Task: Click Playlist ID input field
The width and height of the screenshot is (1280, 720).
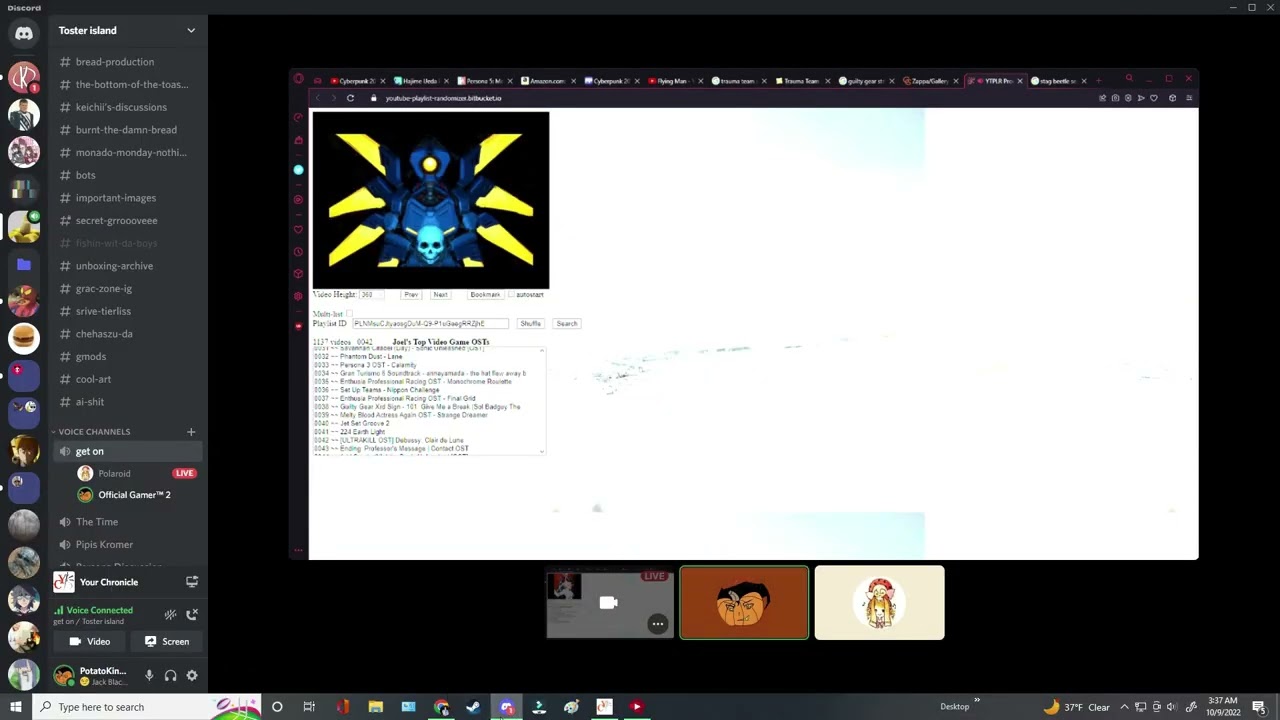Action: point(430,324)
